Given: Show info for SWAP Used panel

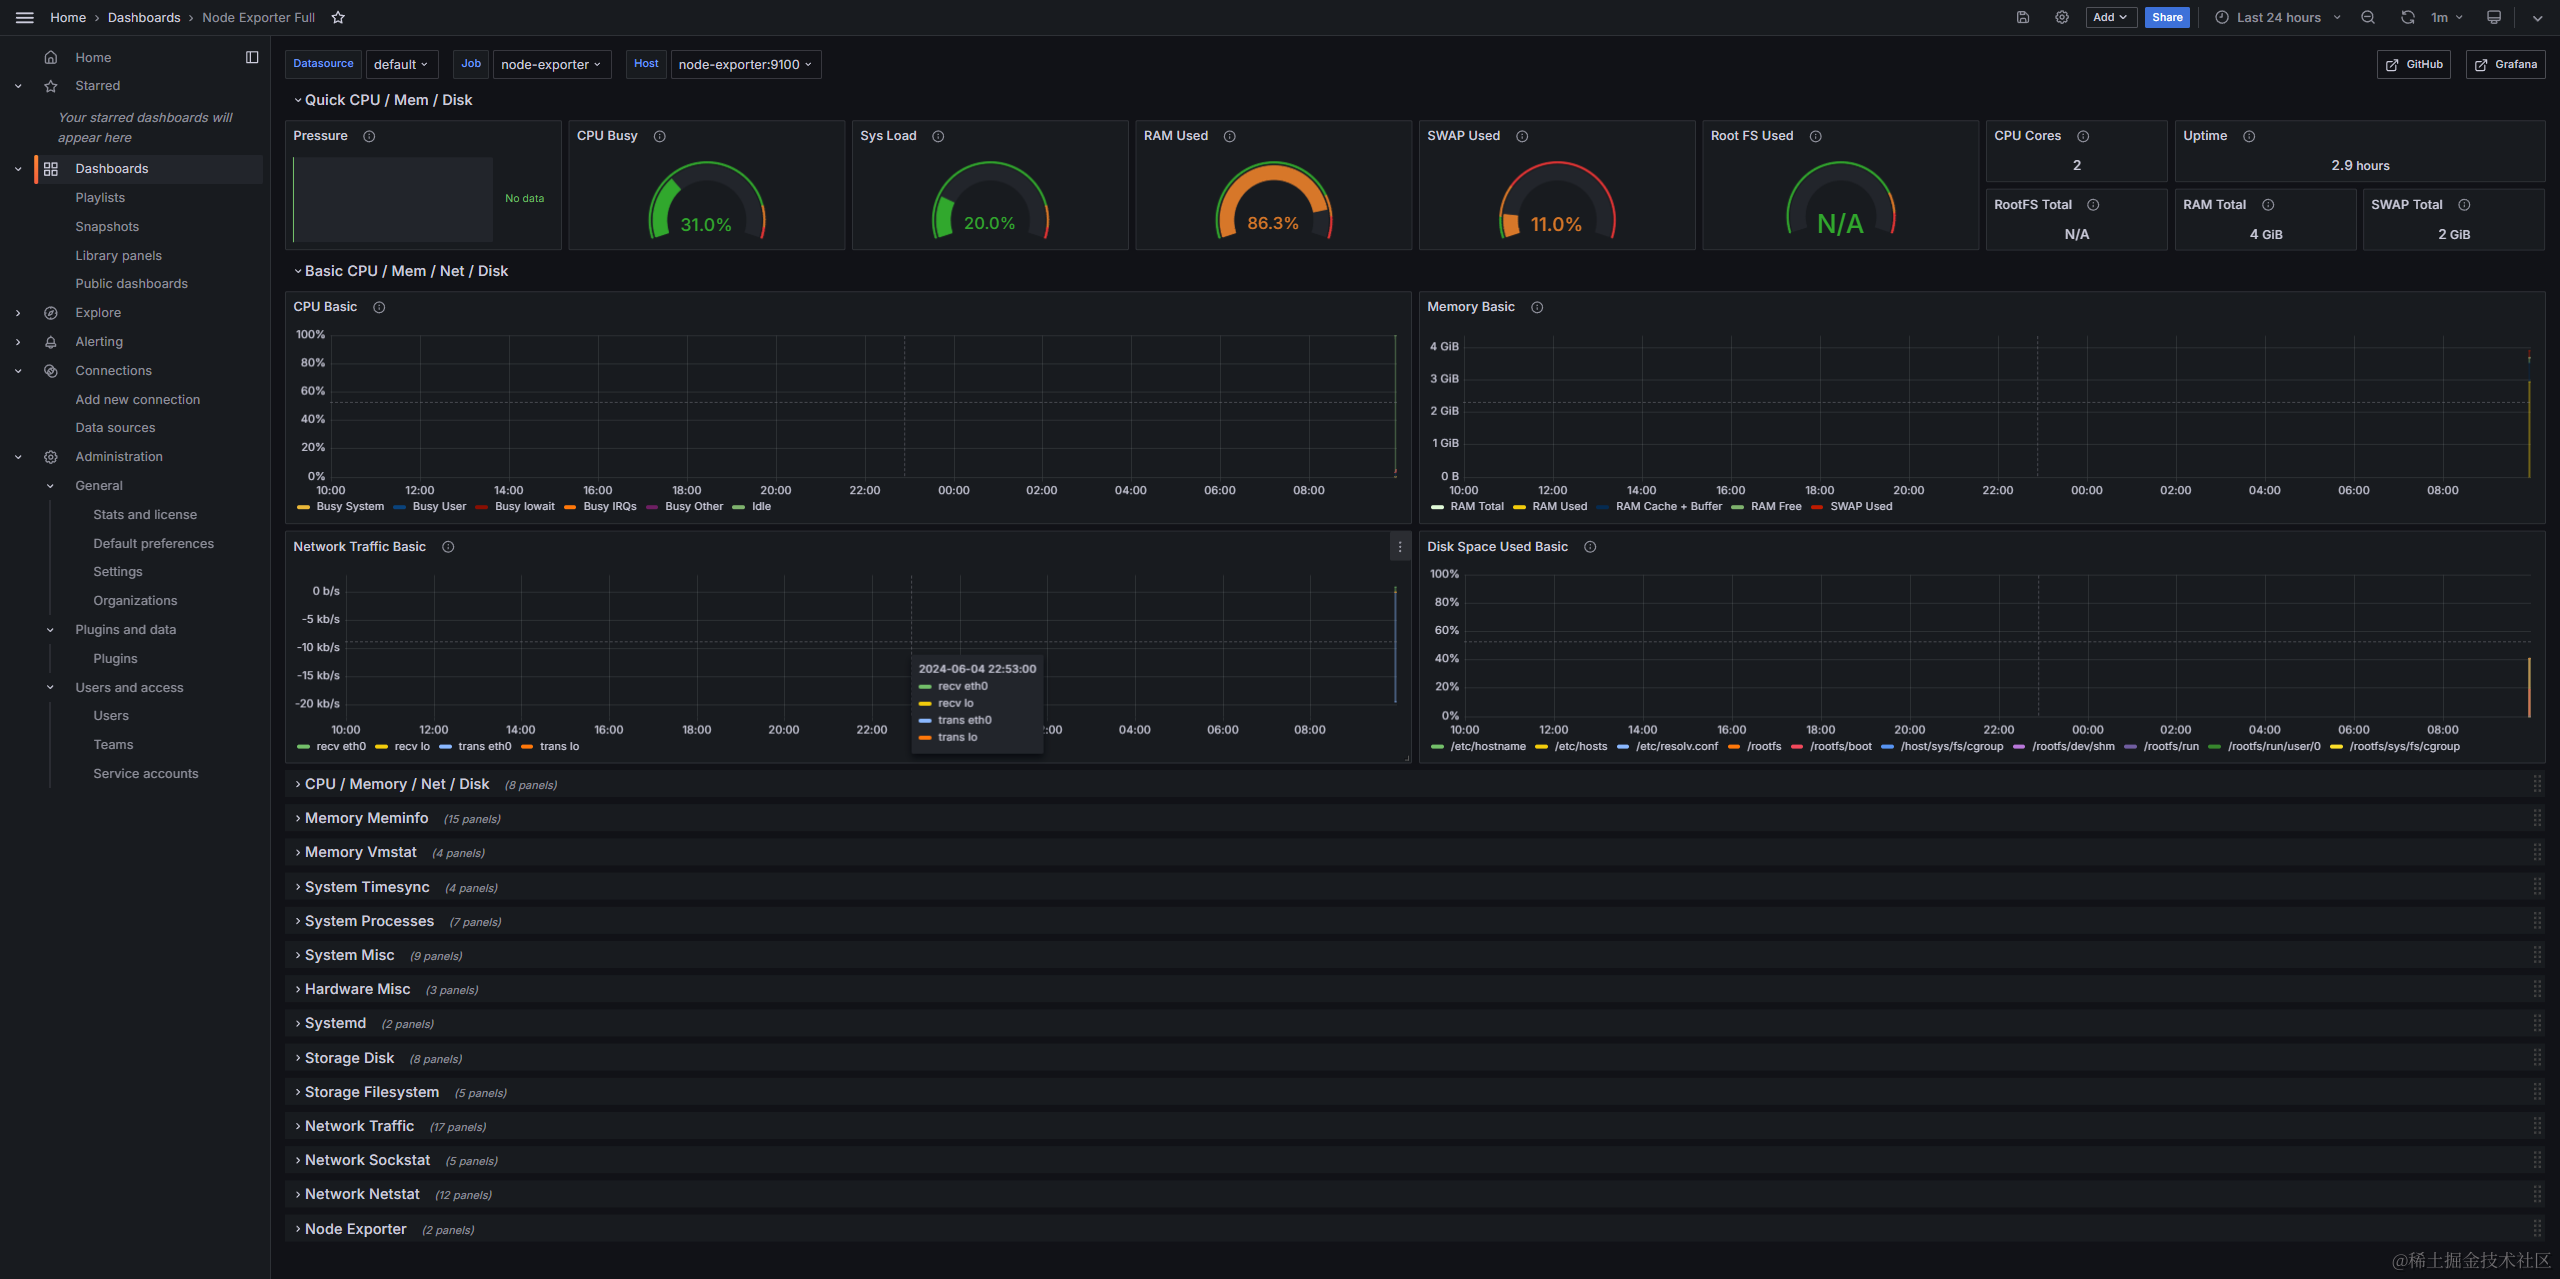Looking at the screenshot, I should pyautogui.click(x=1522, y=136).
